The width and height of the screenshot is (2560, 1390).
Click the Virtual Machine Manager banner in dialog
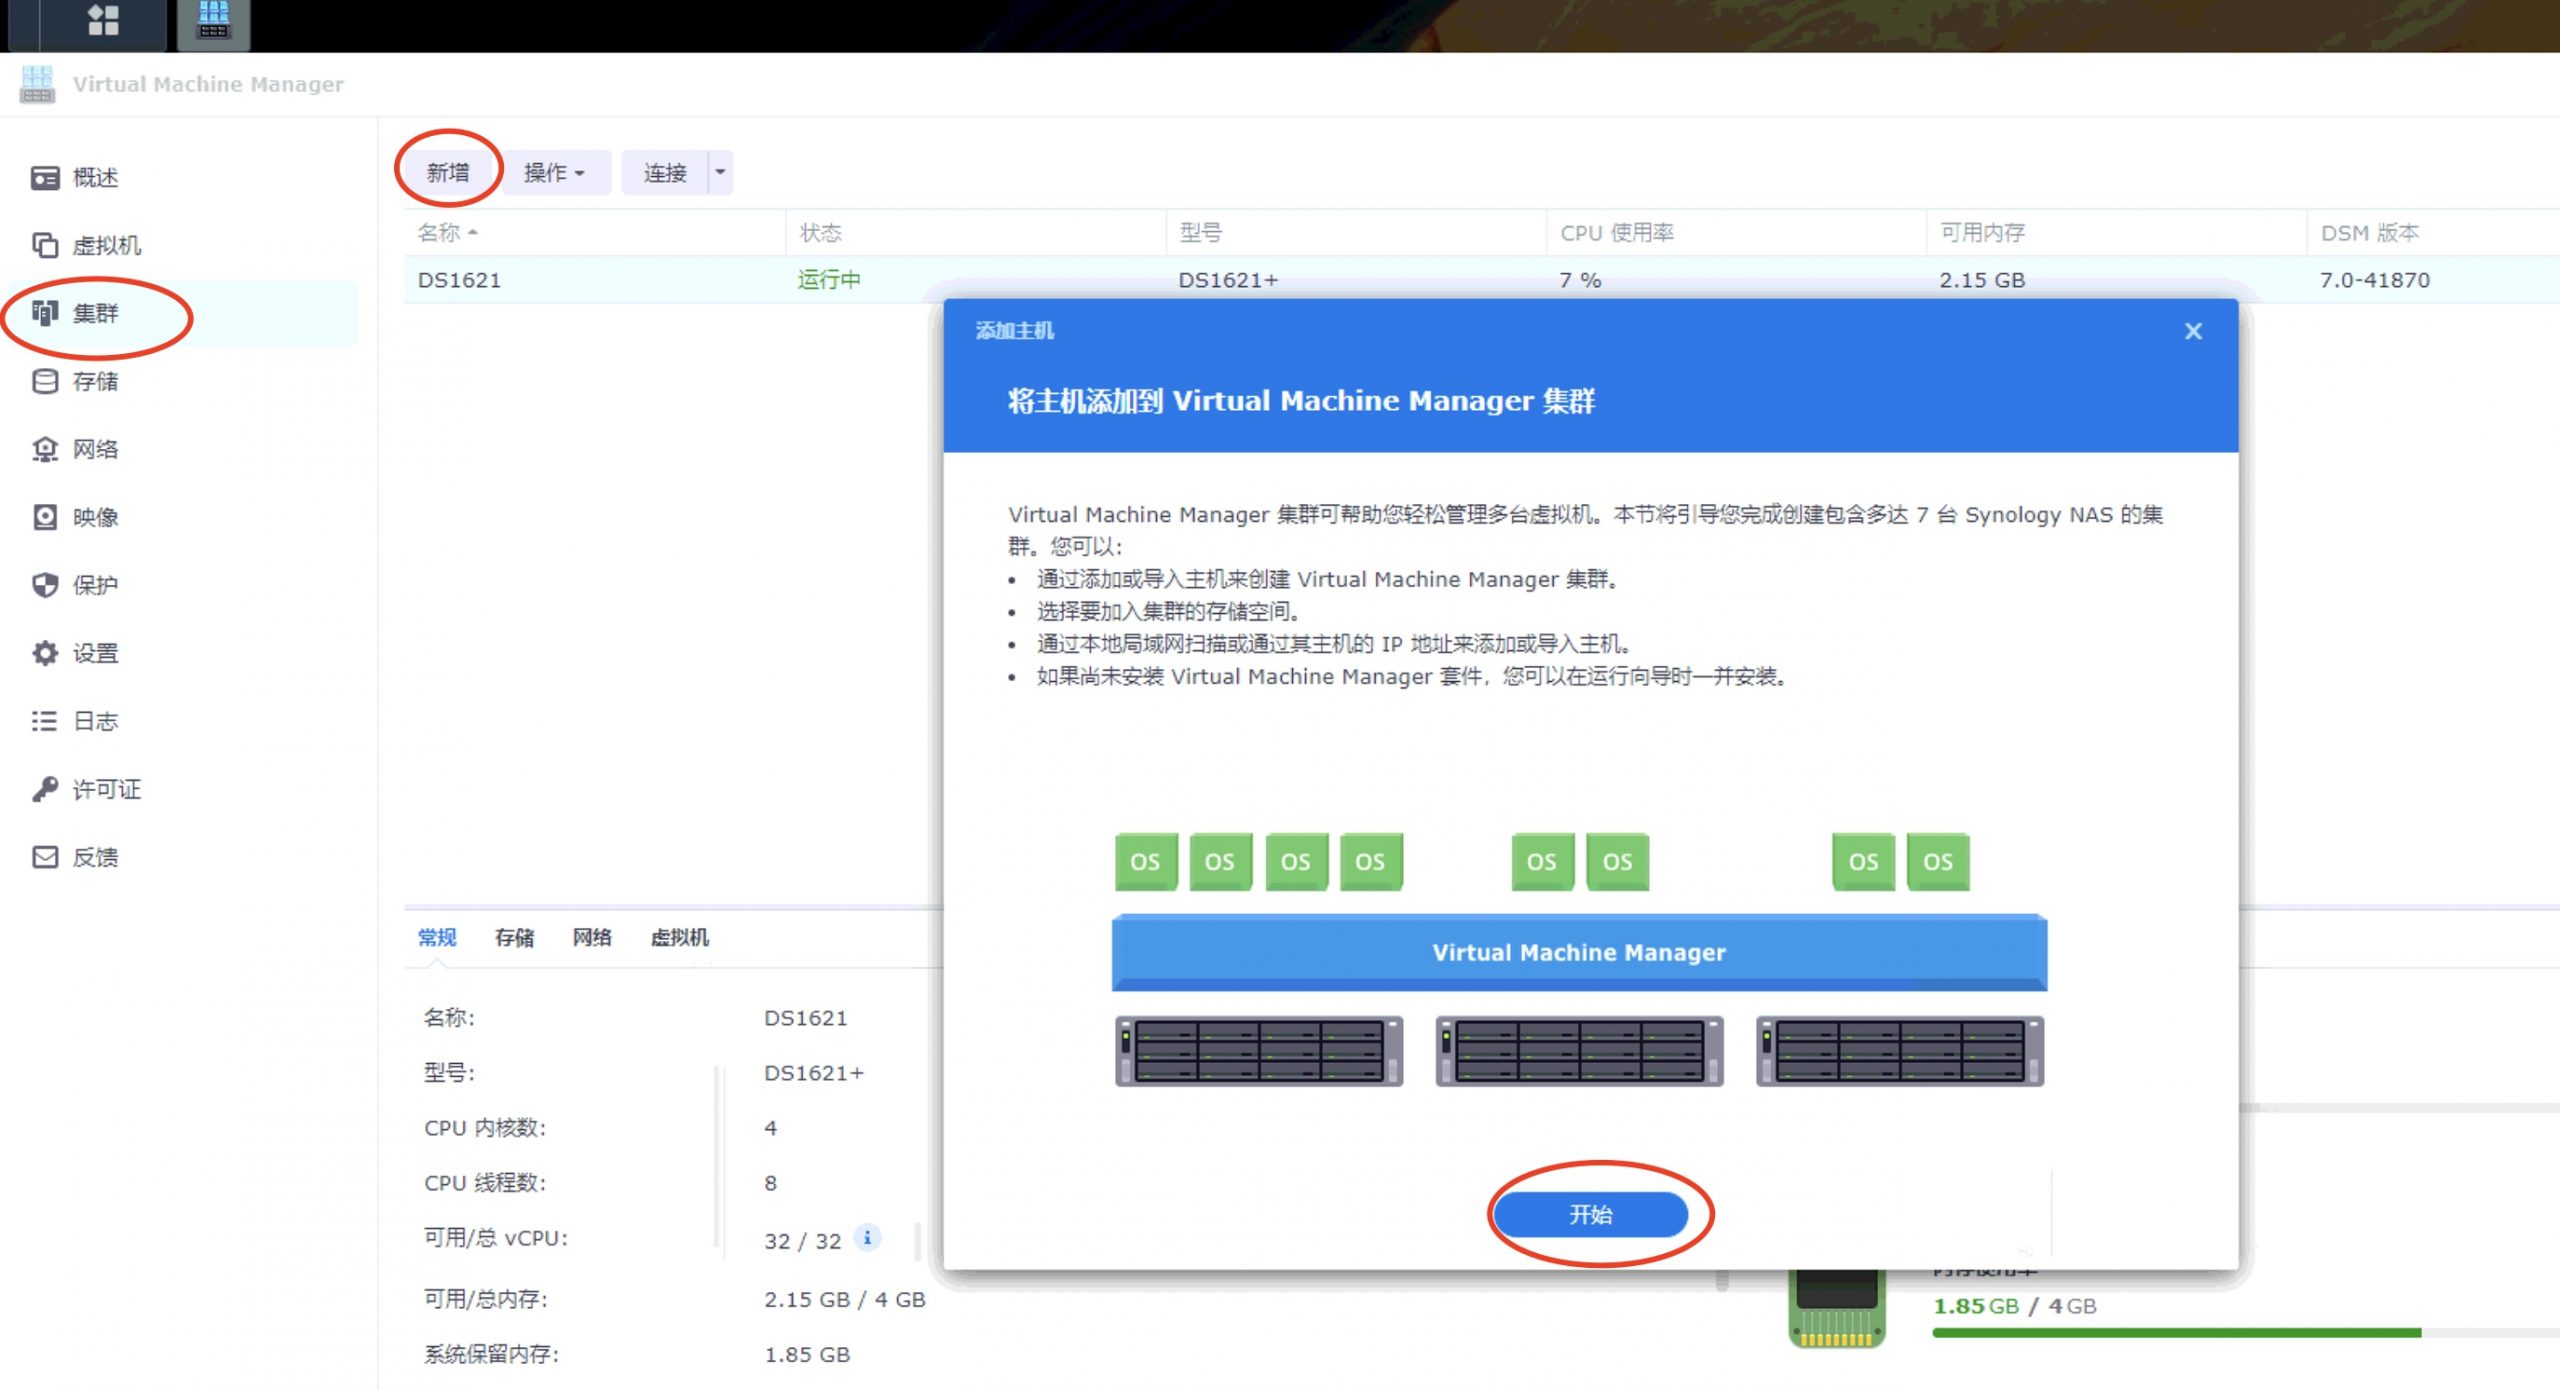click(1579, 952)
